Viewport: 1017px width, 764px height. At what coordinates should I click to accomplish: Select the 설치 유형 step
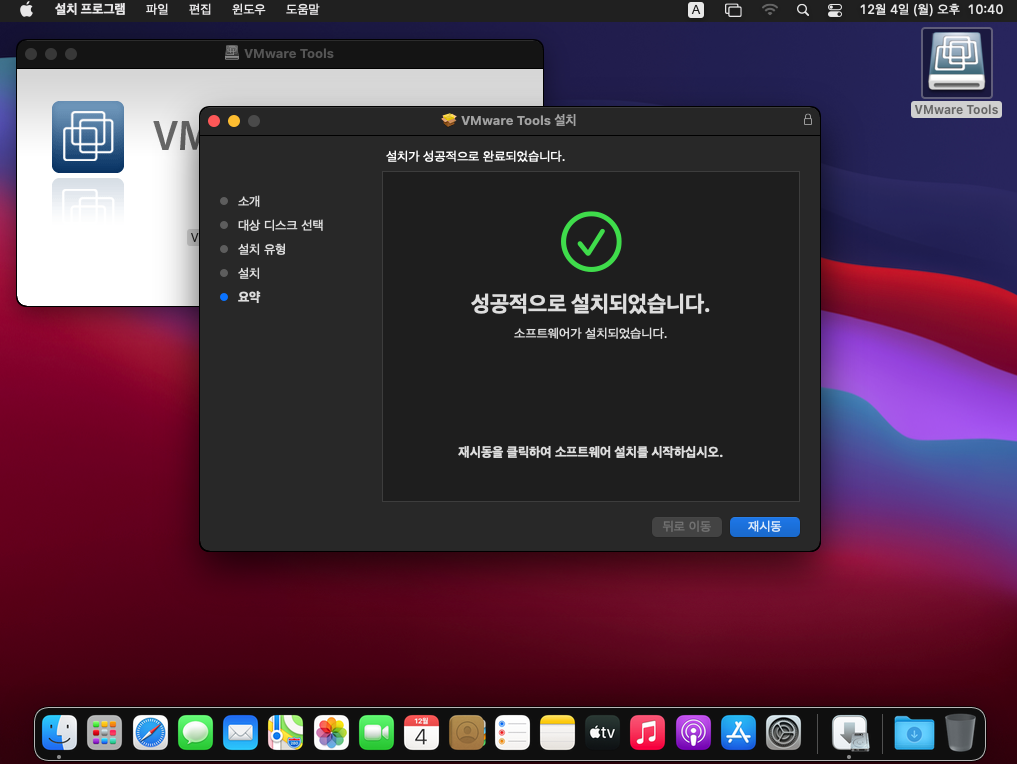261,249
